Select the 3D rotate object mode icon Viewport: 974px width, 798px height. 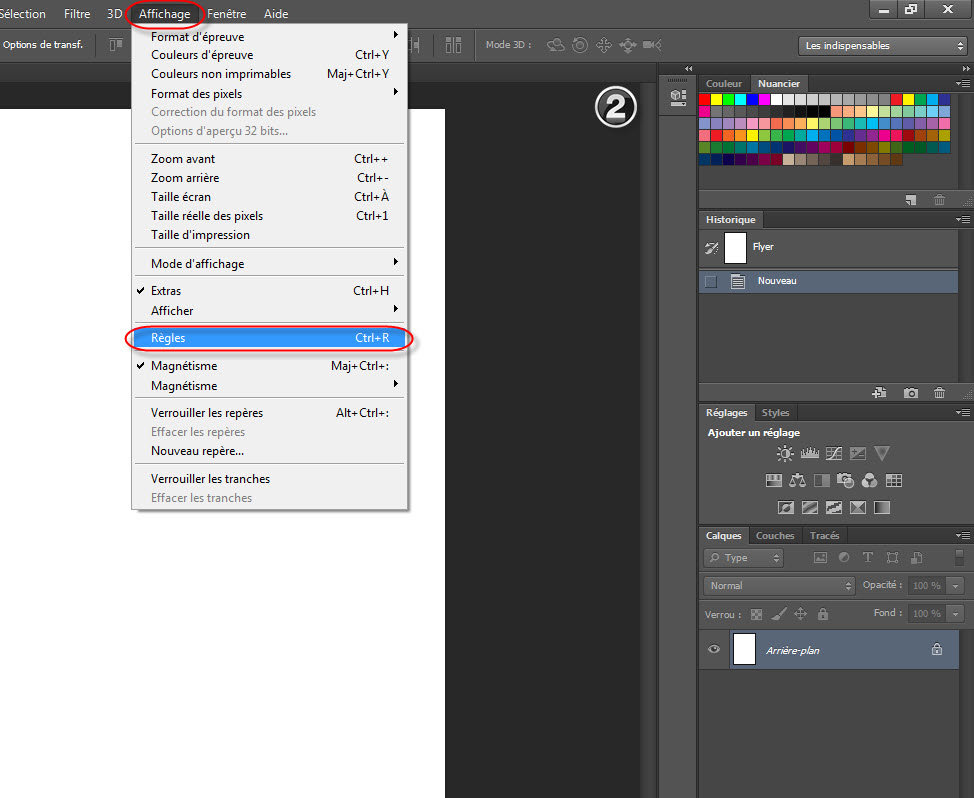[x=555, y=45]
